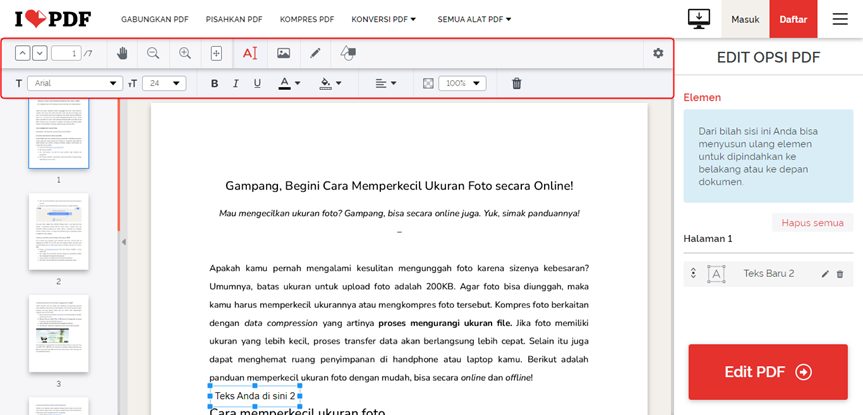The image size is (863, 415).
Task: Click the Daftar sign-up button
Action: [793, 19]
